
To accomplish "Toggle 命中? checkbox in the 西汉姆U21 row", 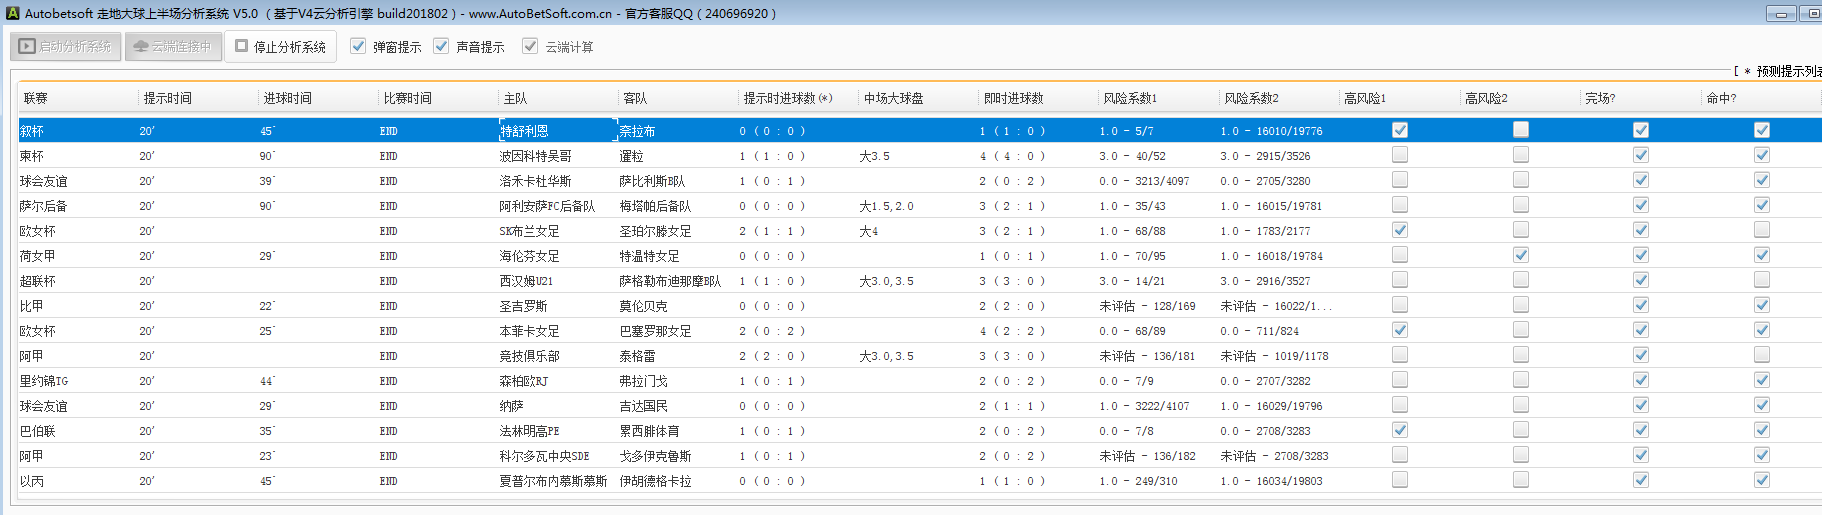I will (1762, 280).
